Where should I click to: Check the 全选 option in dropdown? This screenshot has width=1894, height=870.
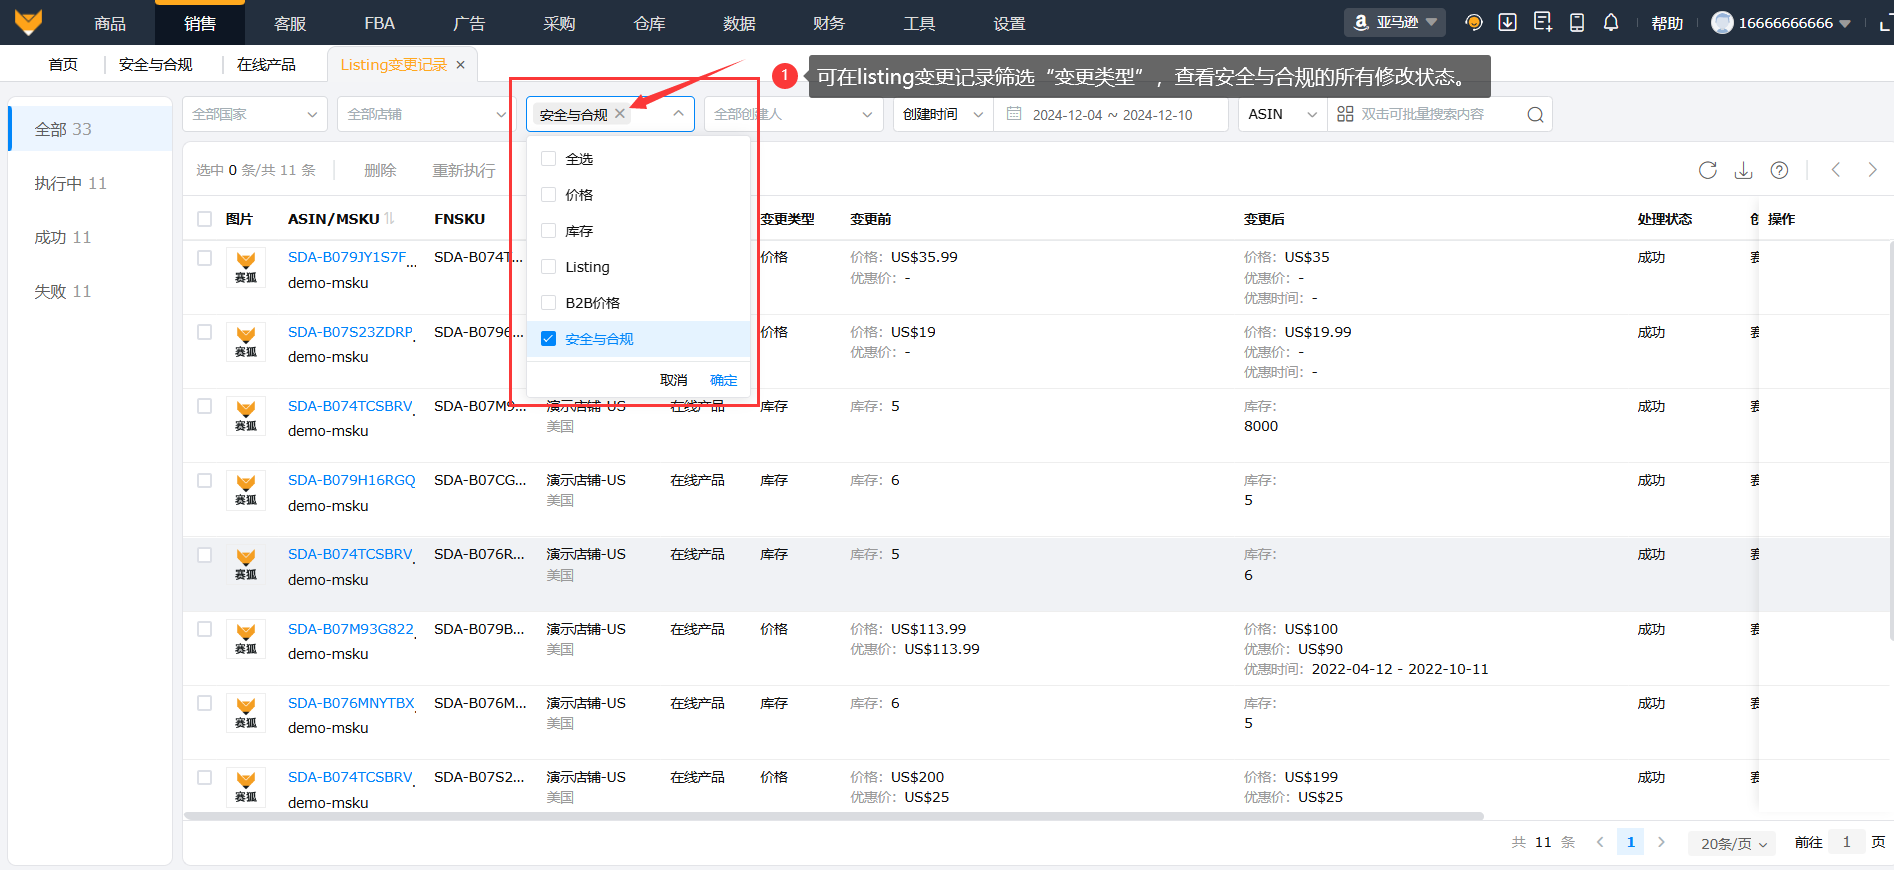click(549, 159)
